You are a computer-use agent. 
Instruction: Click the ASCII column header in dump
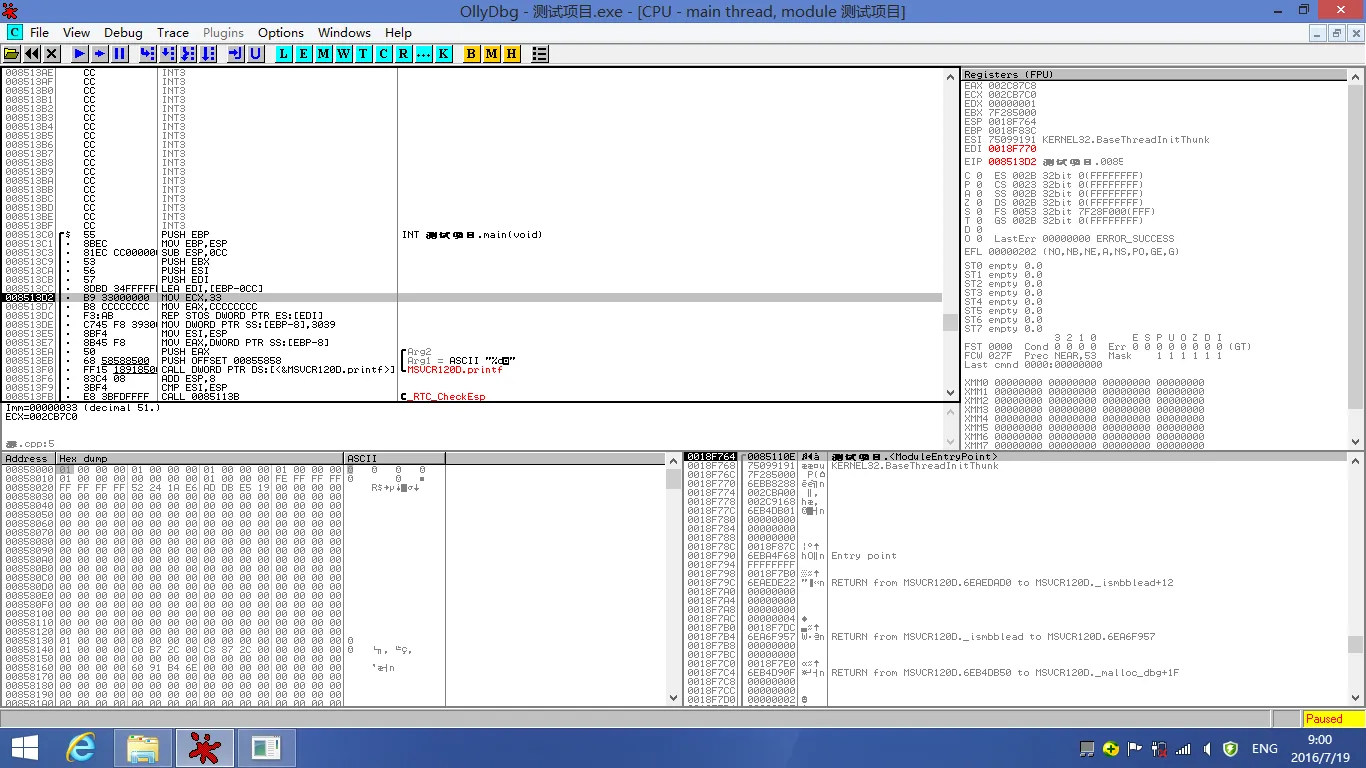tap(394, 459)
